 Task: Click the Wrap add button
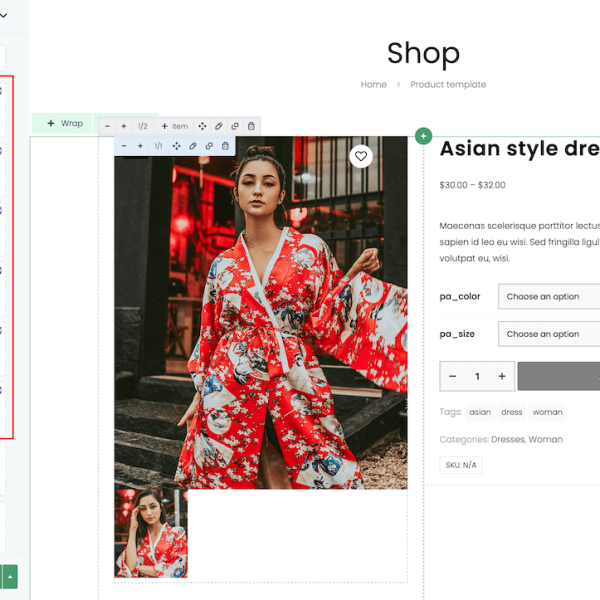coord(62,123)
